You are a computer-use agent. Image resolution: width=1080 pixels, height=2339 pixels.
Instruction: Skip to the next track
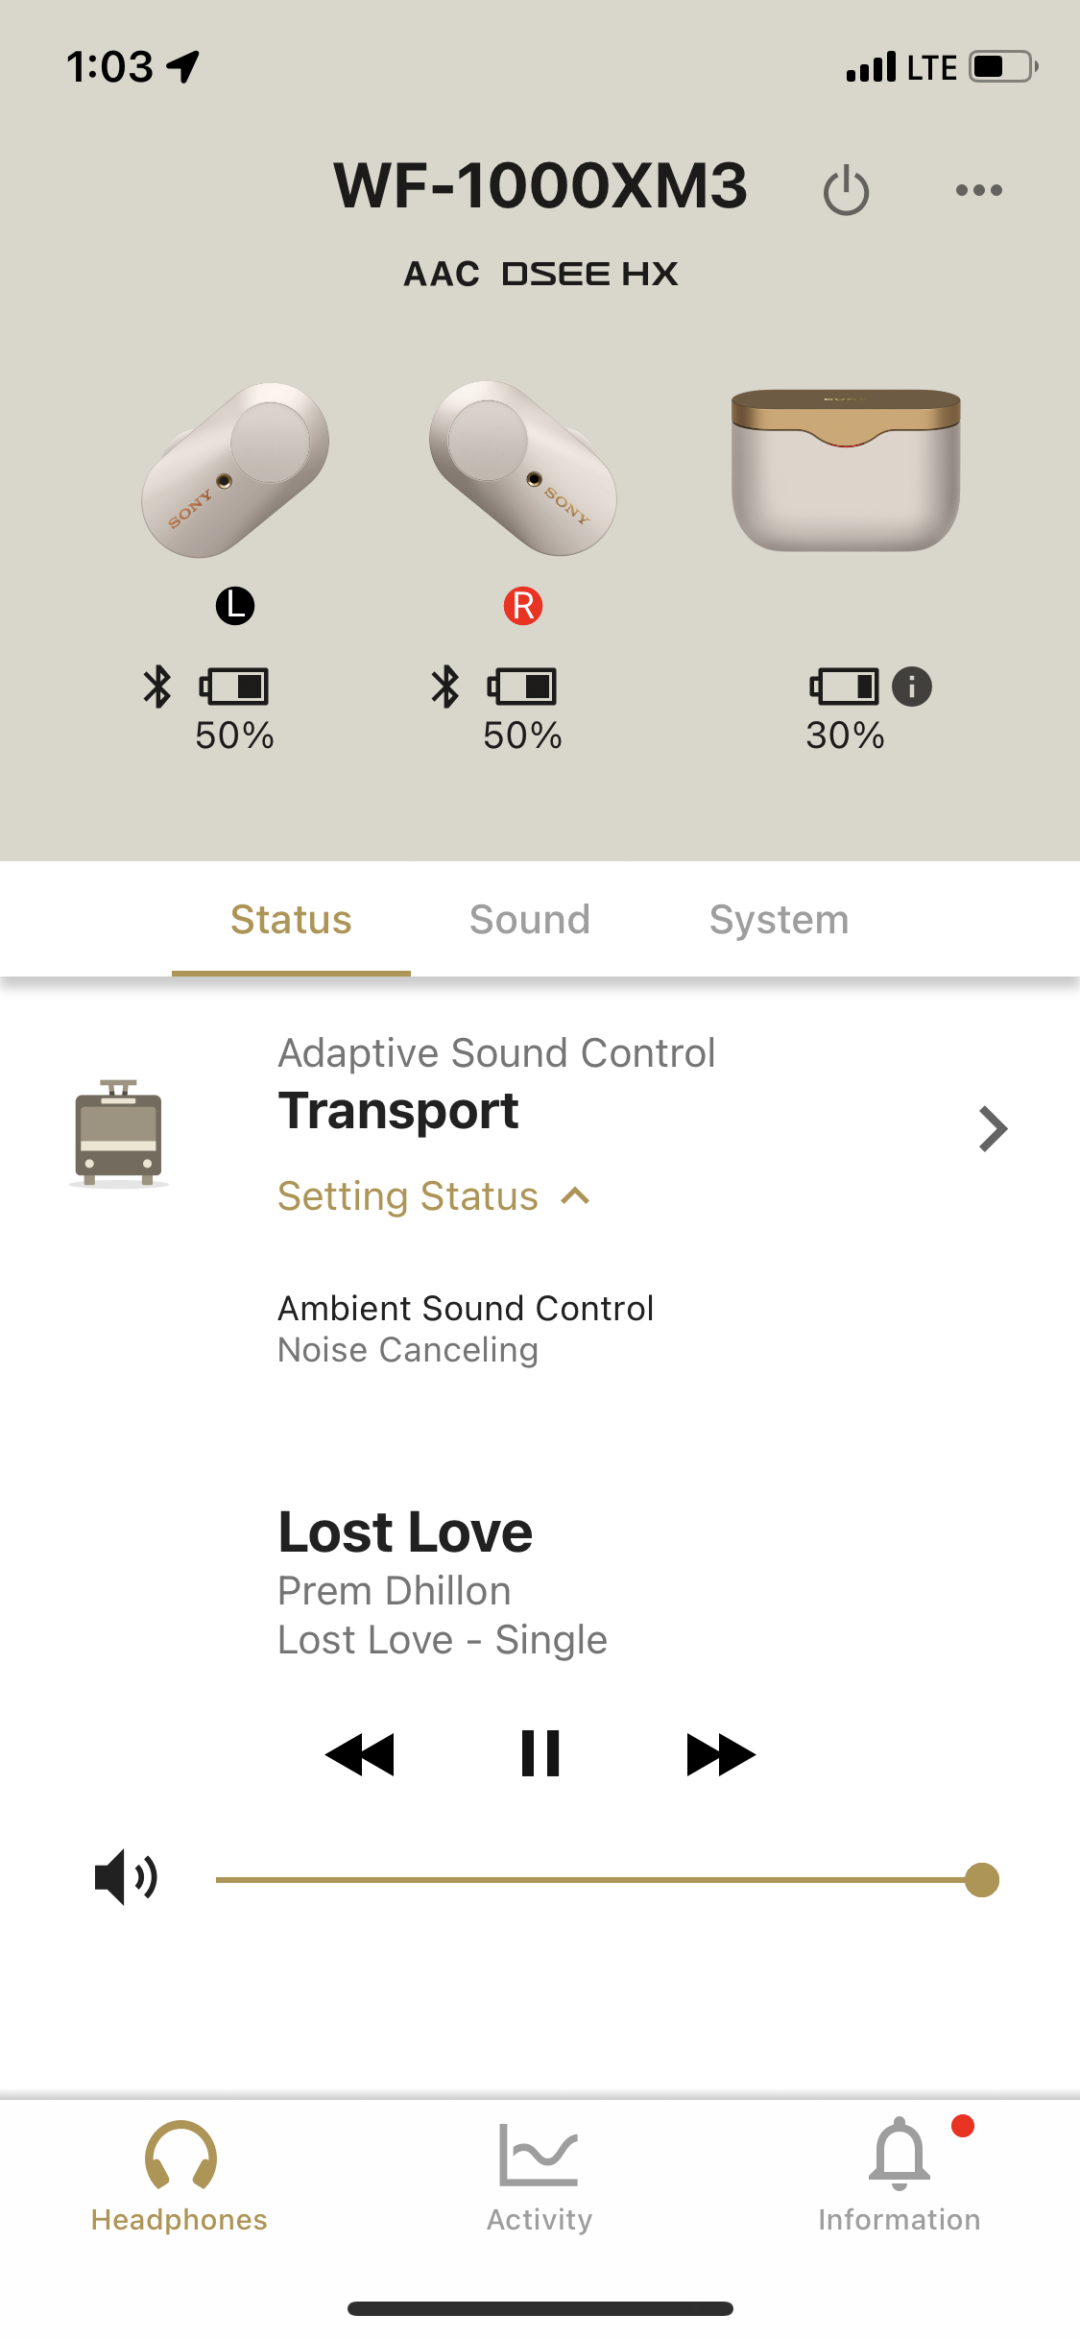(720, 1754)
